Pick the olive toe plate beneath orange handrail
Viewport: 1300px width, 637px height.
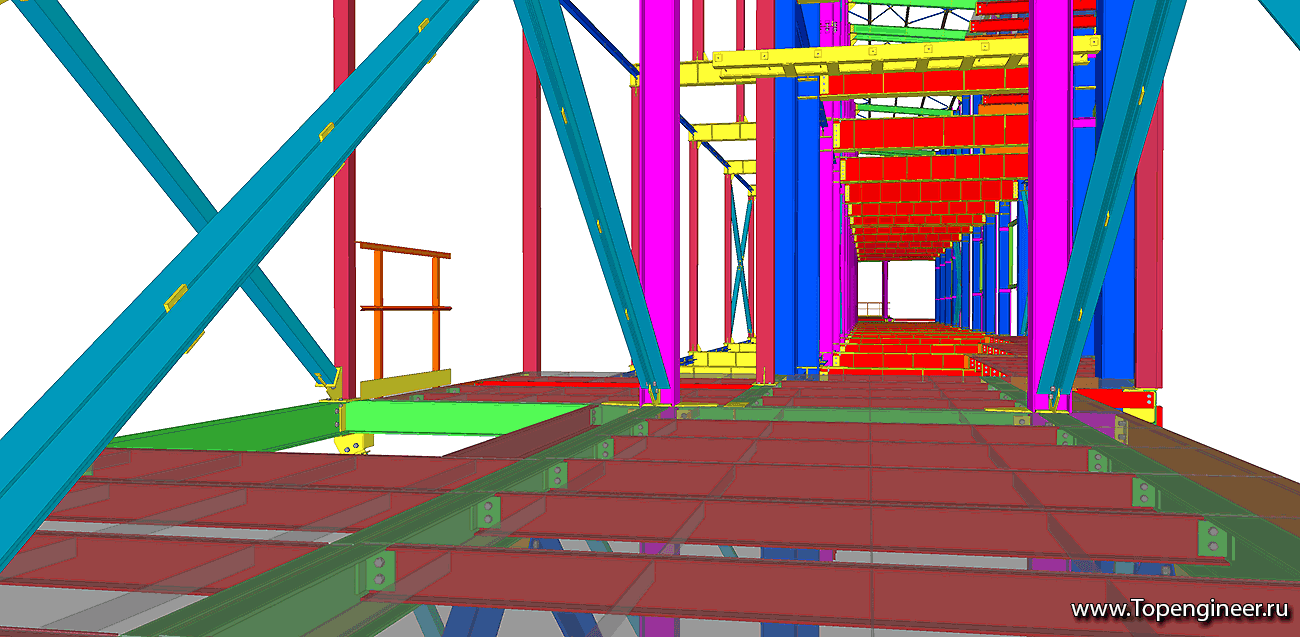(403, 383)
